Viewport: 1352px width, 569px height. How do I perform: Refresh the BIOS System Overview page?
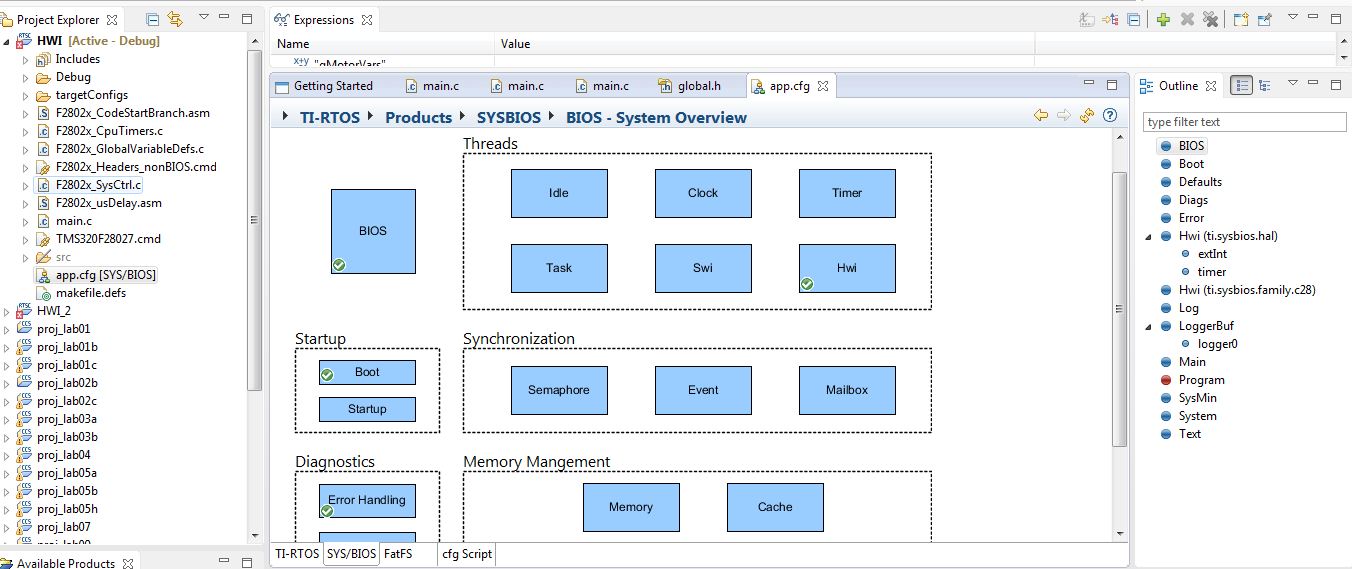click(x=1087, y=116)
